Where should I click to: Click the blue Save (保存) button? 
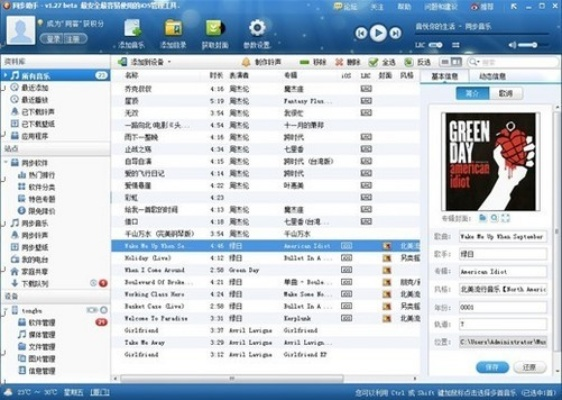(492, 367)
